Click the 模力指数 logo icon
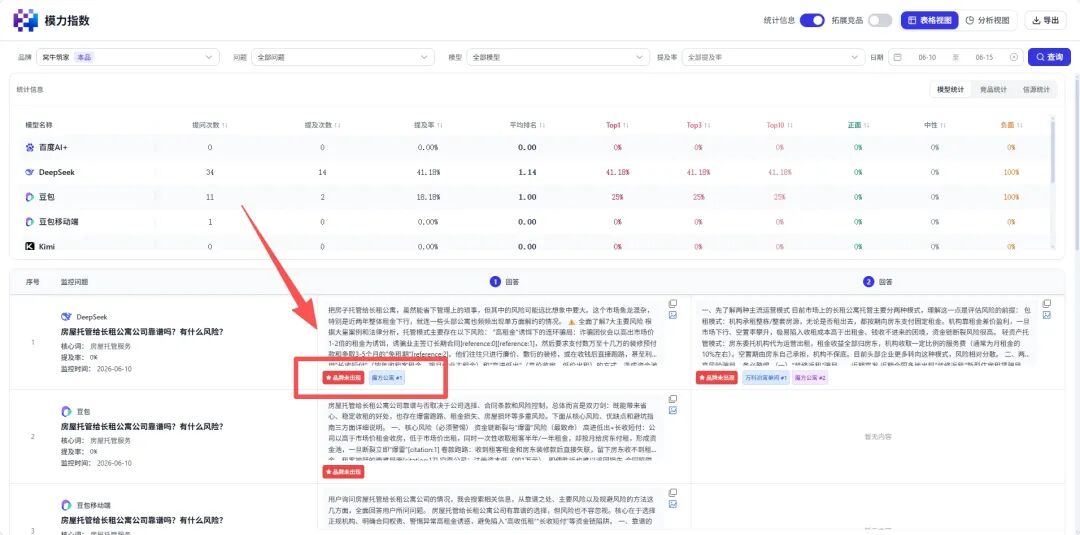 25,20
